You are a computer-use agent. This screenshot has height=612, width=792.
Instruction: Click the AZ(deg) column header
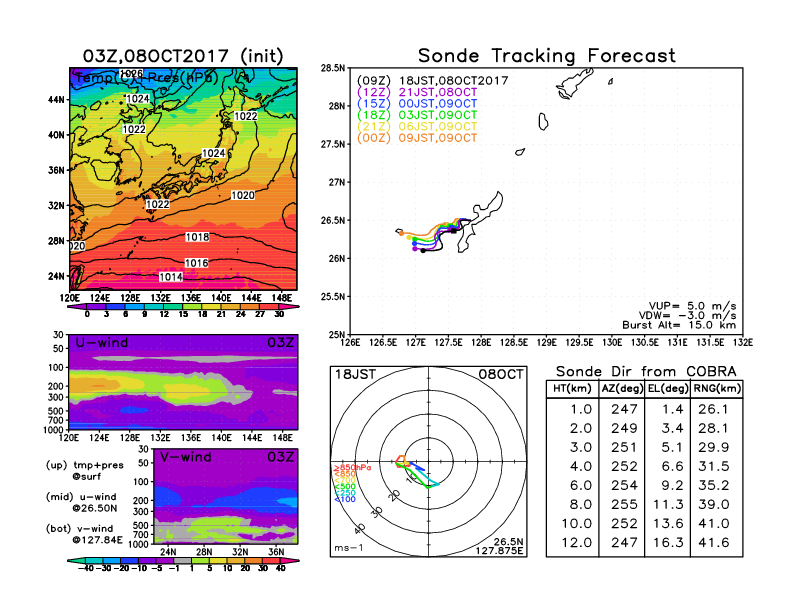point(622,389)
